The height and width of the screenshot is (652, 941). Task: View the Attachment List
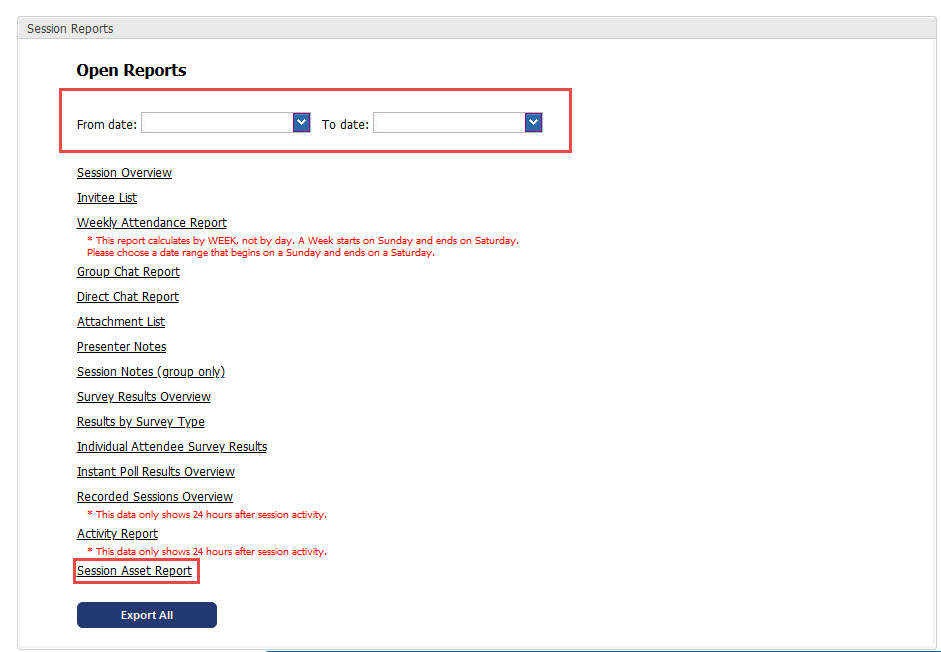121,322
